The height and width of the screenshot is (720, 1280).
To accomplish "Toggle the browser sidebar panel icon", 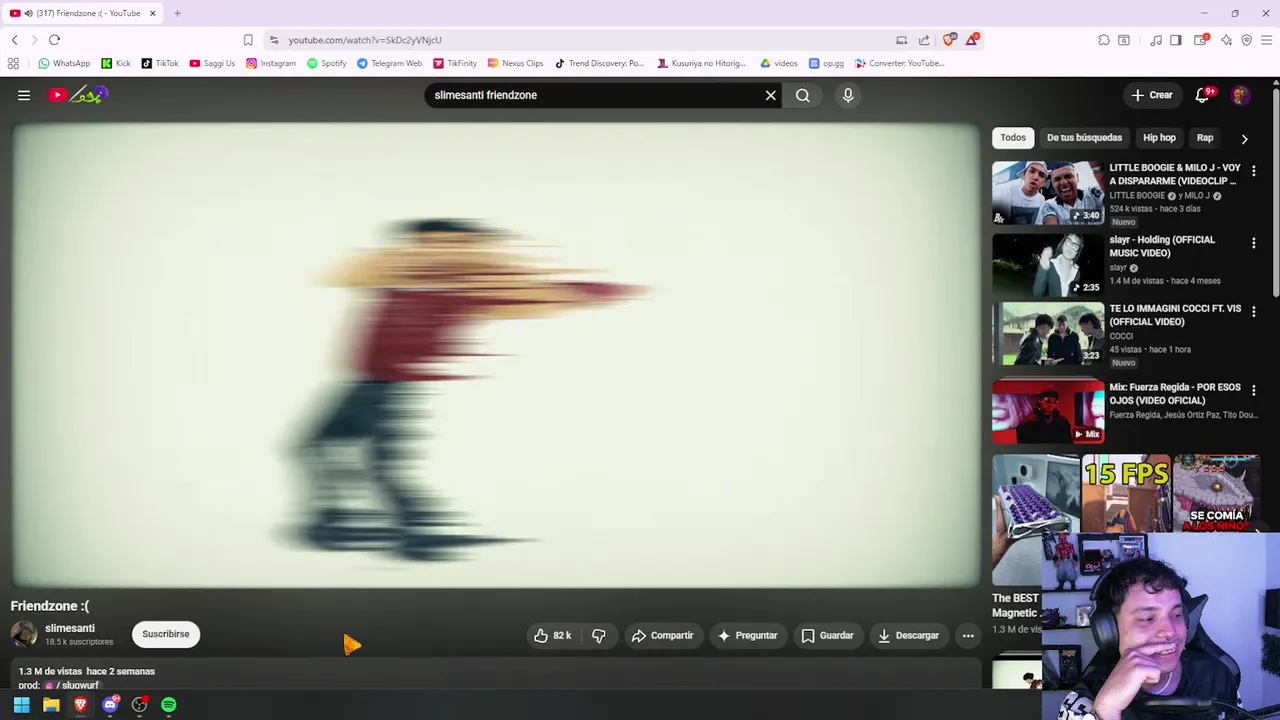I will (x=1176, y=40).
